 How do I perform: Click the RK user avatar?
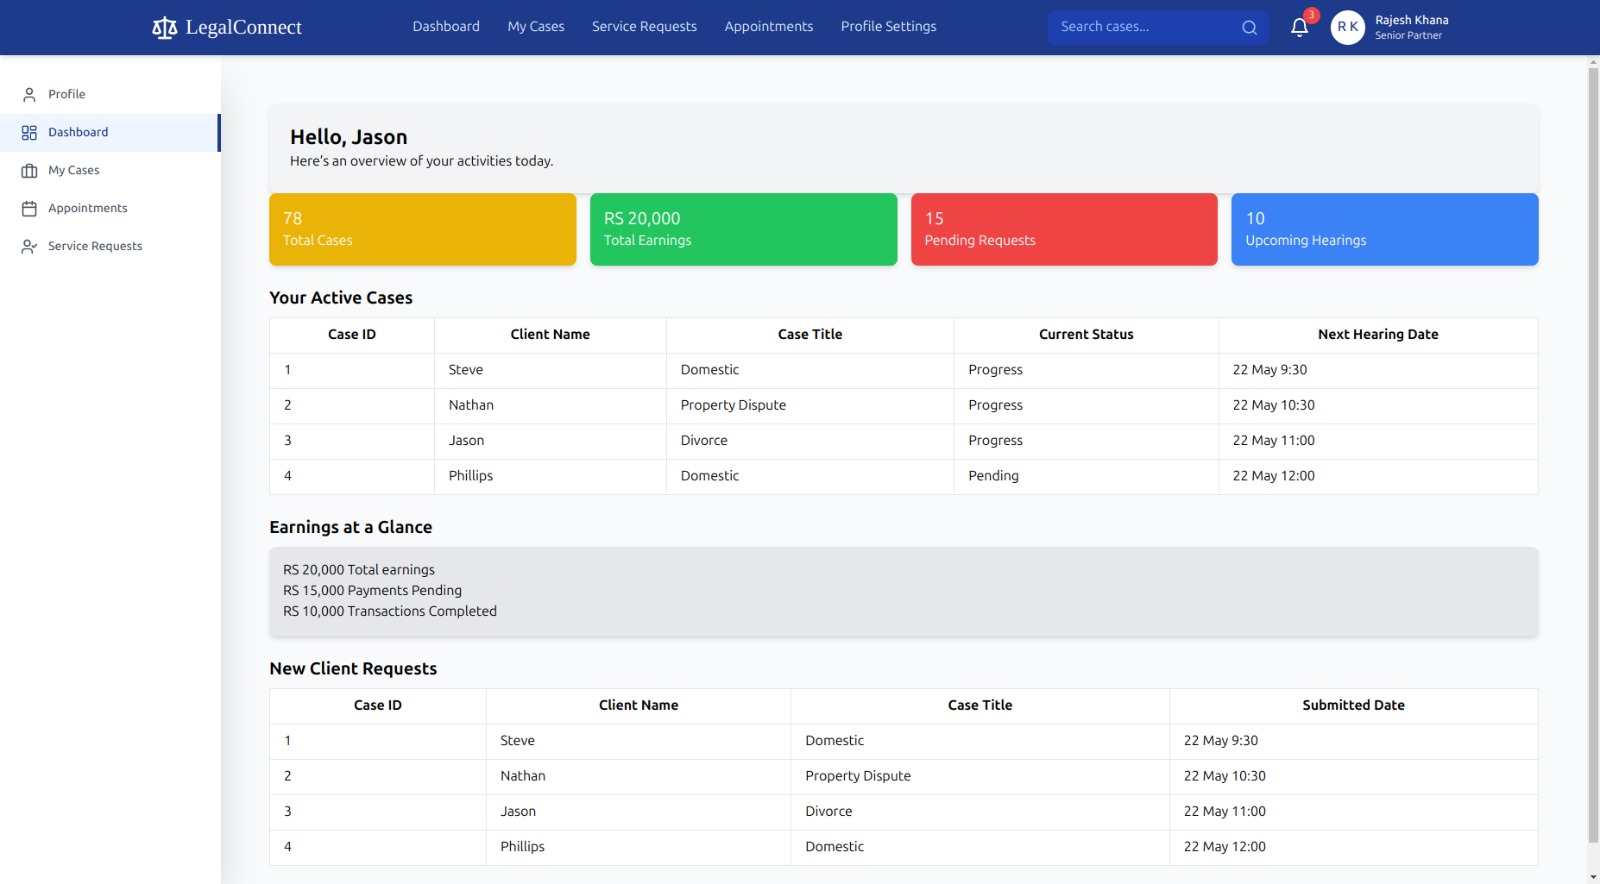(x=1348, y=27)
